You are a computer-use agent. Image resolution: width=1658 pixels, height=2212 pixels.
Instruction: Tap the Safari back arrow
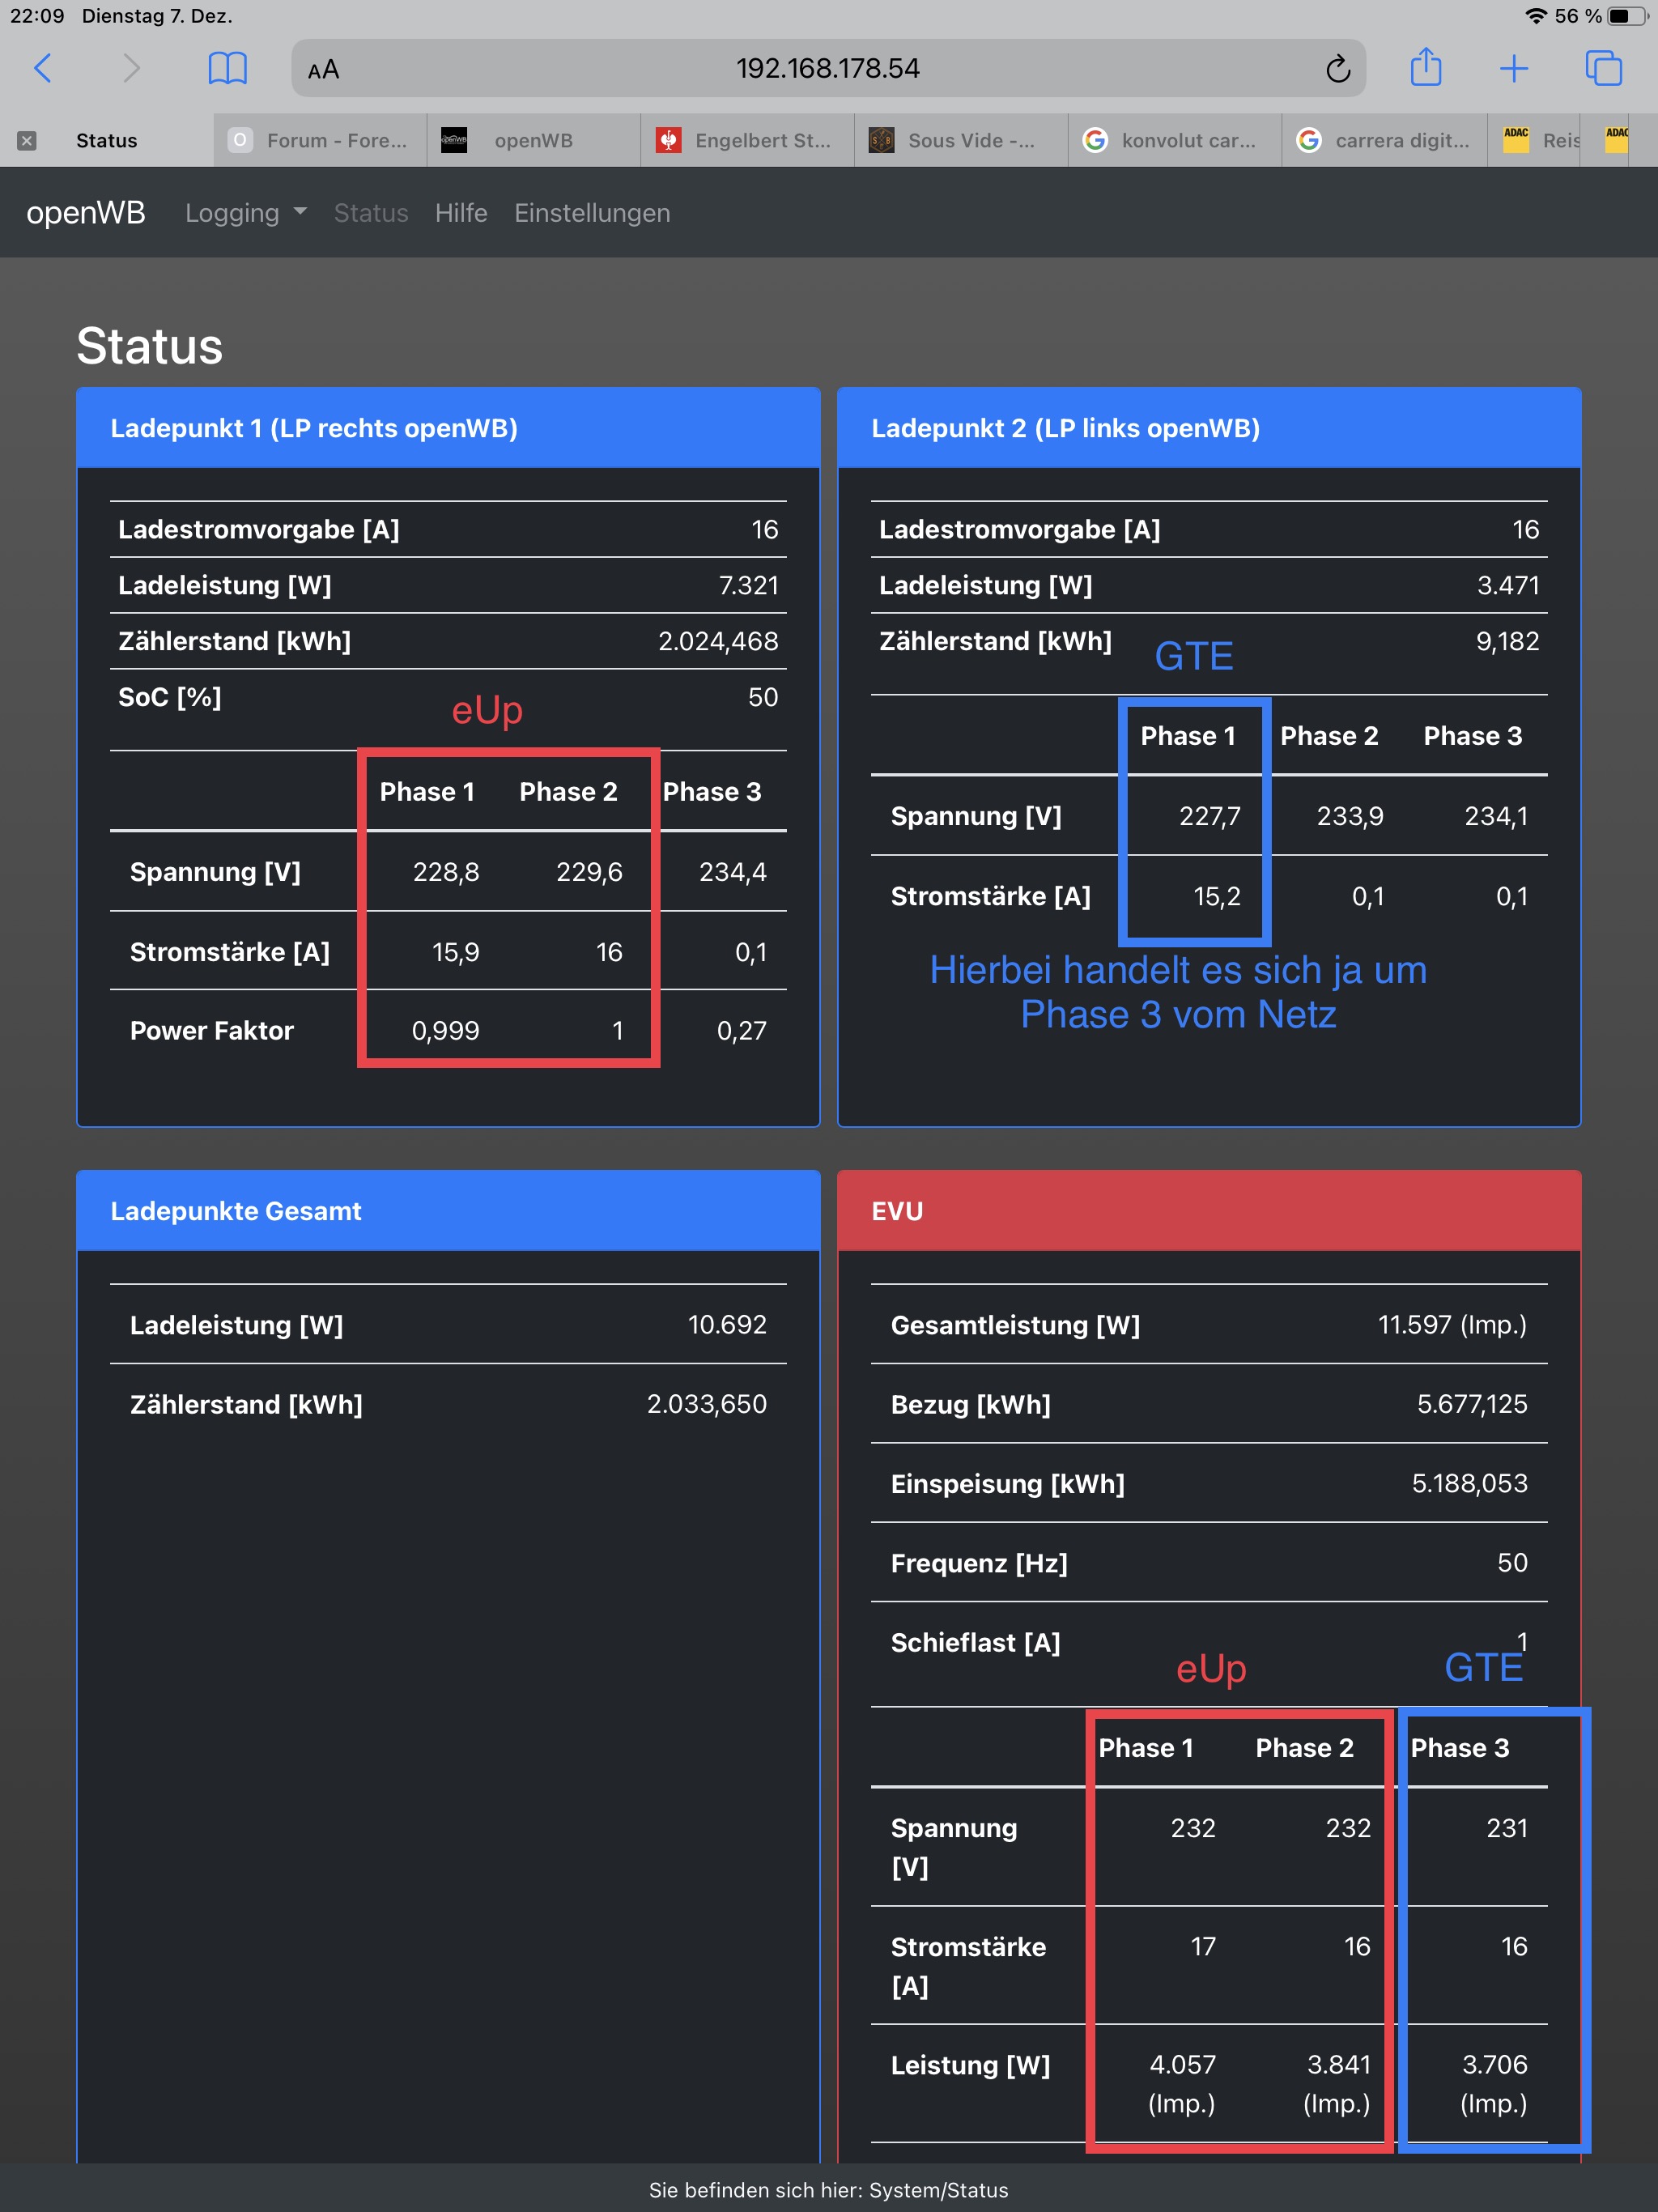coord(43,69)
